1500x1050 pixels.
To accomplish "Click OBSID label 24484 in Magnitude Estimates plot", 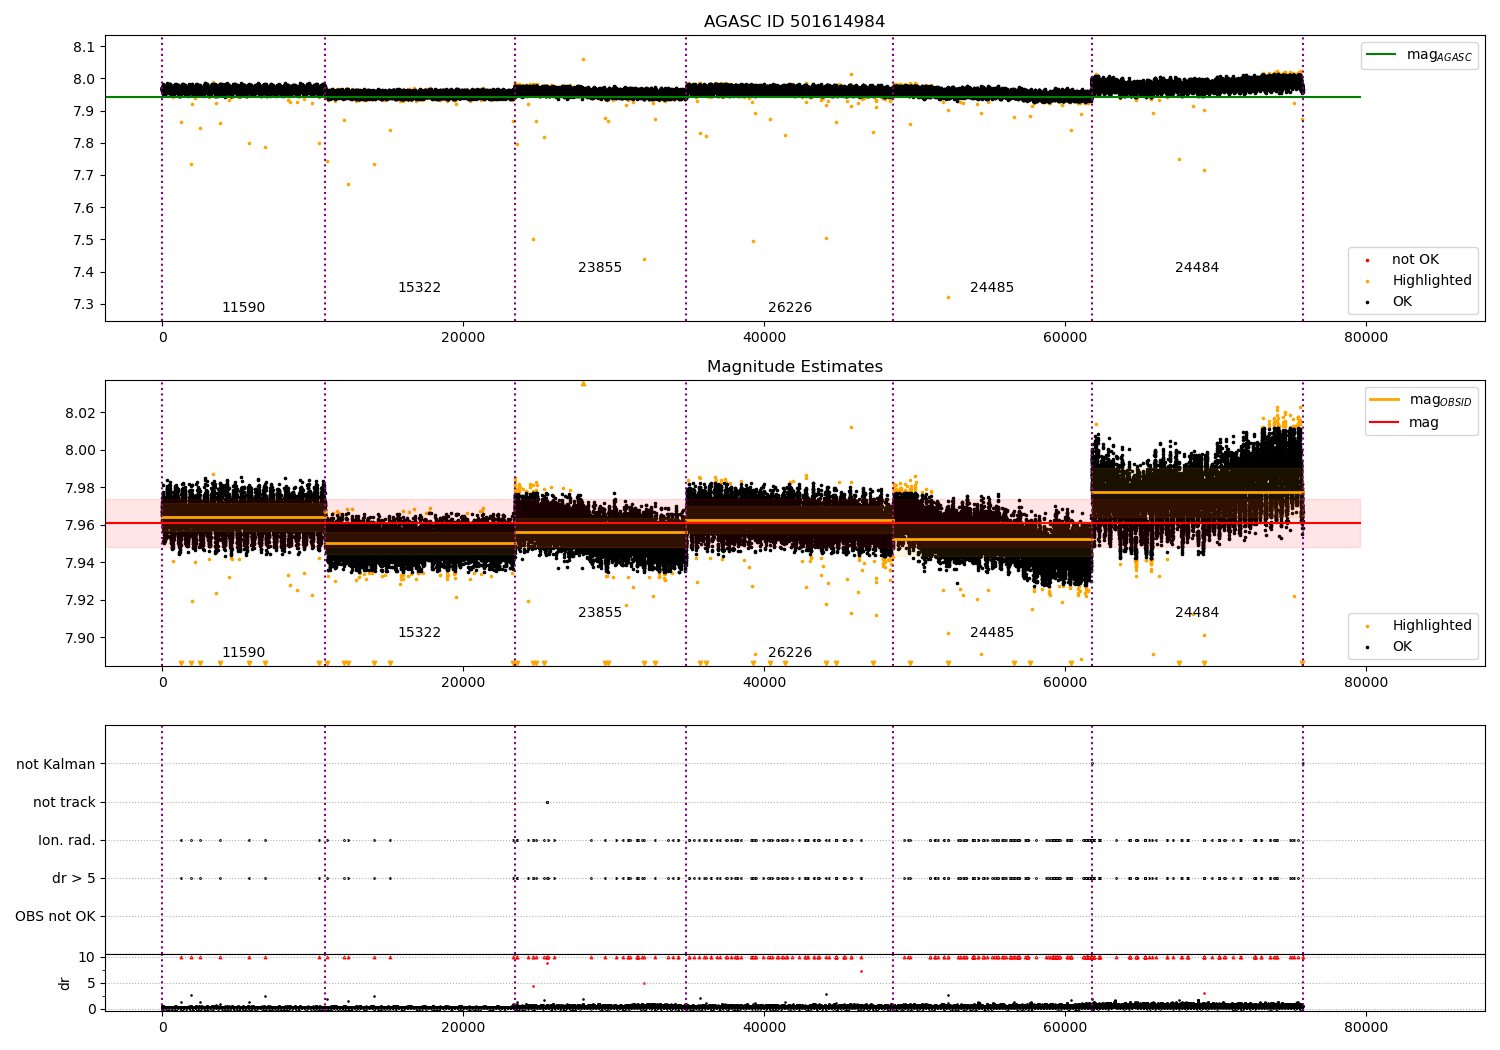I will pyautogui.click(x=1197, y=613).
